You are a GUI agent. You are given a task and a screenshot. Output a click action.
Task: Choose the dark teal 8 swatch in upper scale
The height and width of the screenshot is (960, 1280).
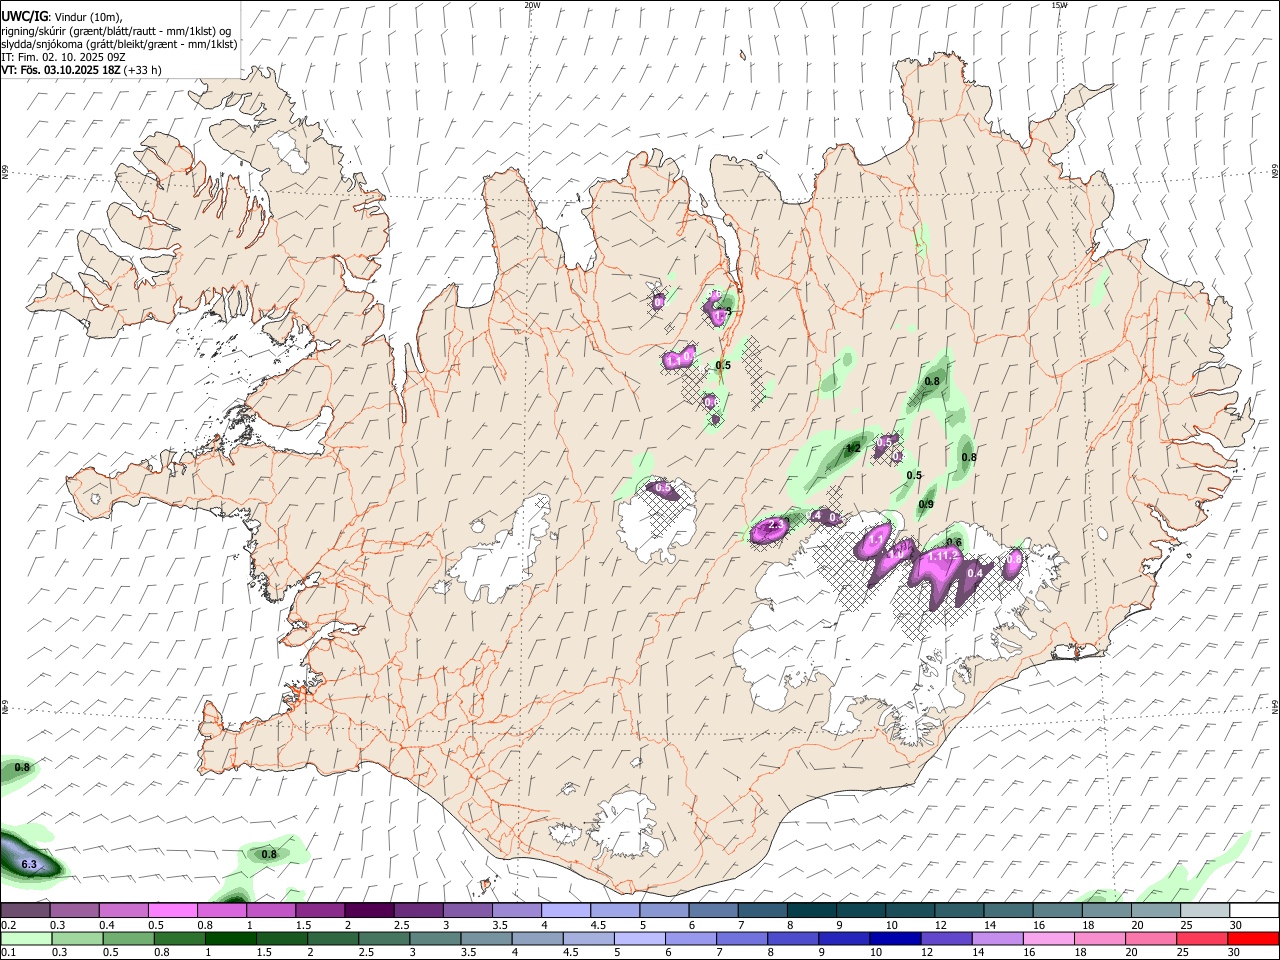pos(811,911)
